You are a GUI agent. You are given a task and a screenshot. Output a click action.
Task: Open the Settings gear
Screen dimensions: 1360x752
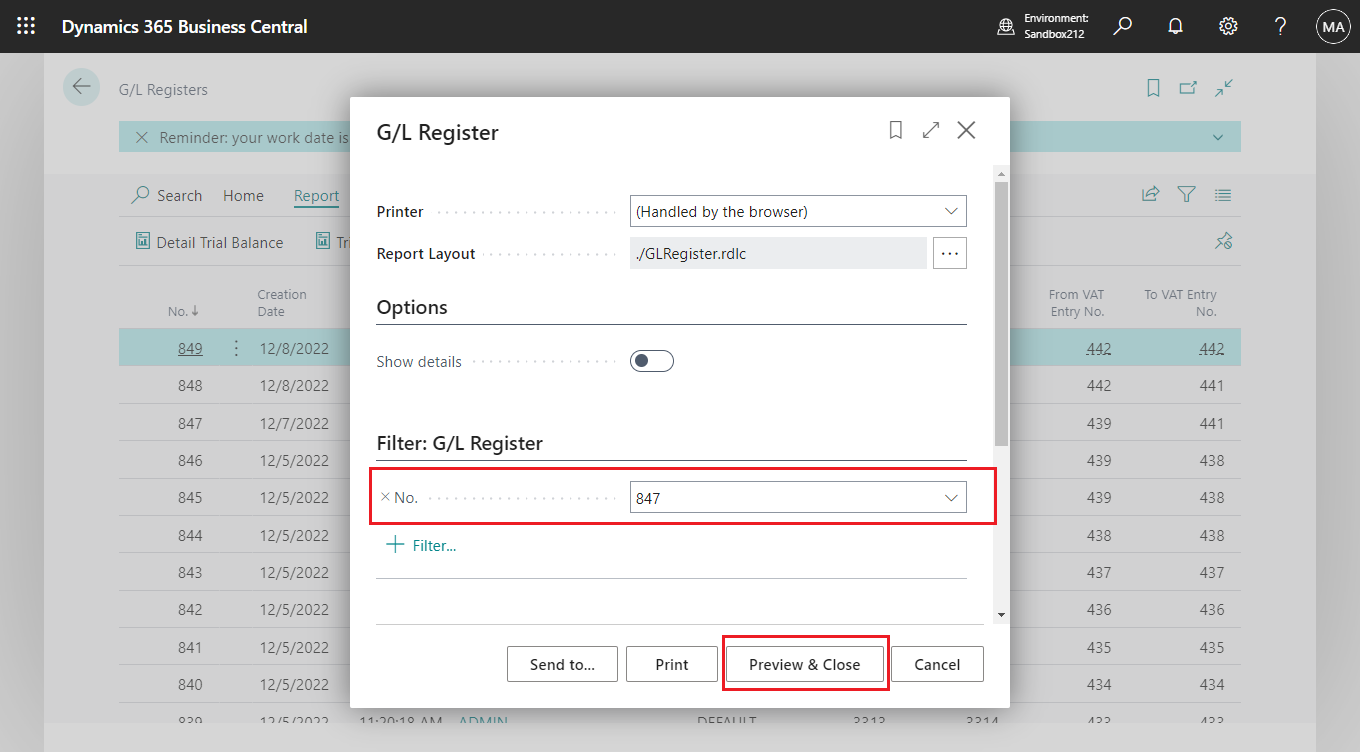pos(1228,26)
